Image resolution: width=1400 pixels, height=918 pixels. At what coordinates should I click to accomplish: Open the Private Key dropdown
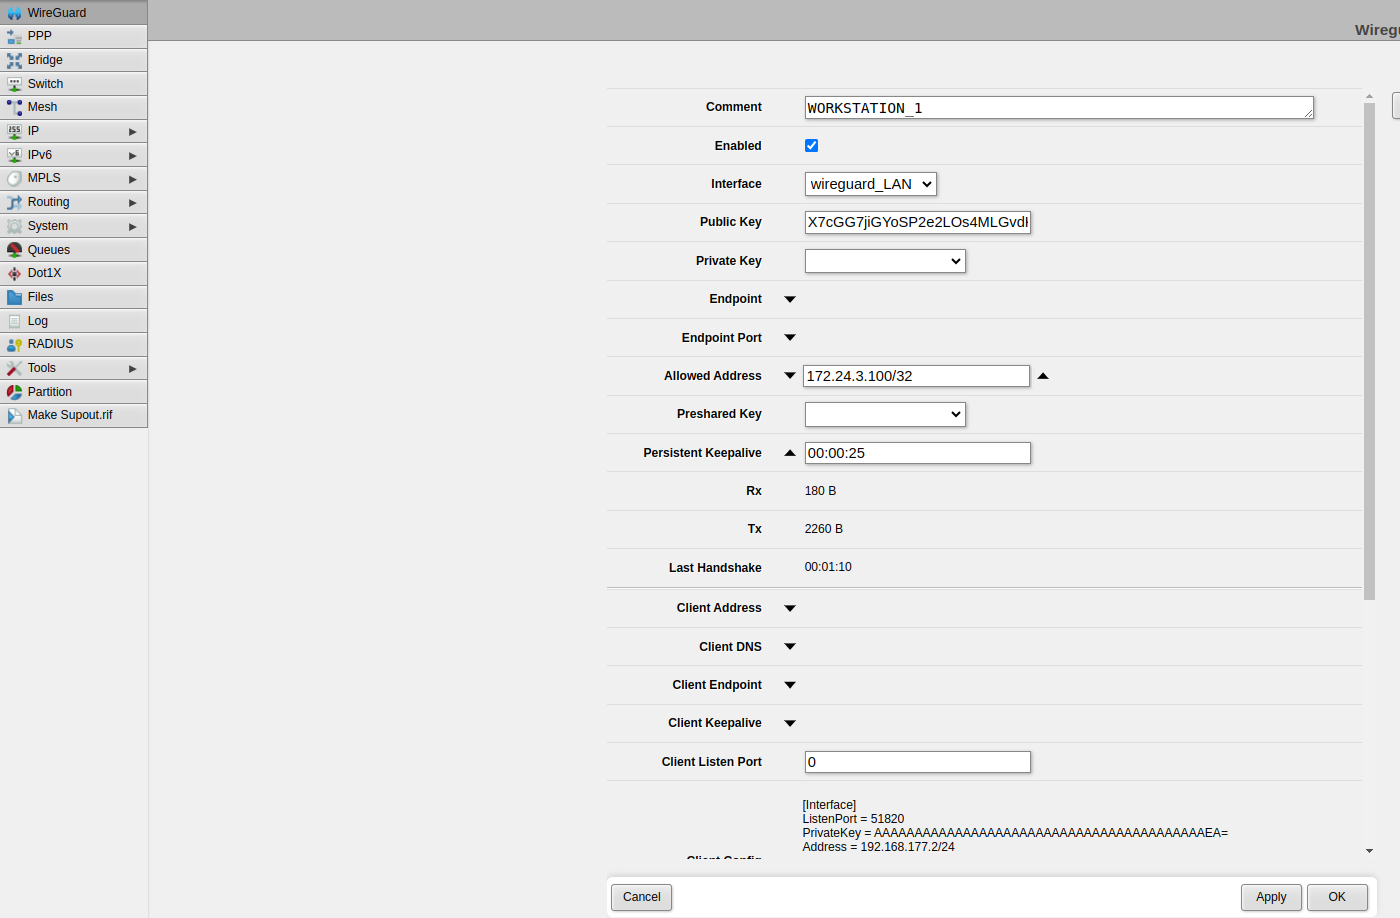pos(884,261)
